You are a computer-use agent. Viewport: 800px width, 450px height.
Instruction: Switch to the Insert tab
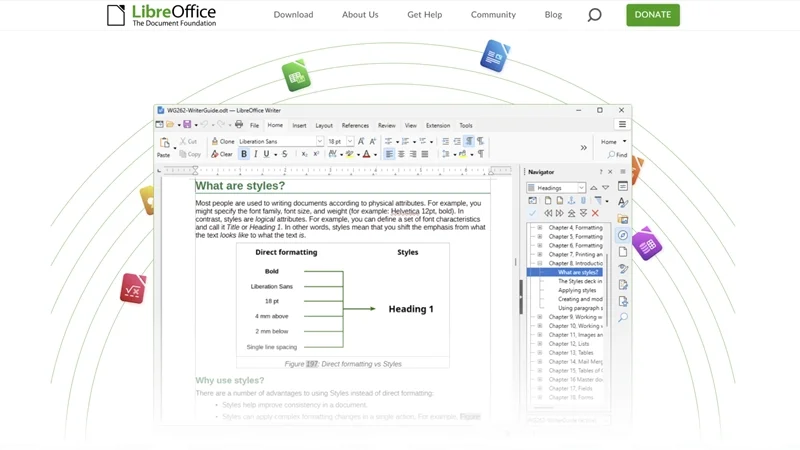click(x=299, y=126)
